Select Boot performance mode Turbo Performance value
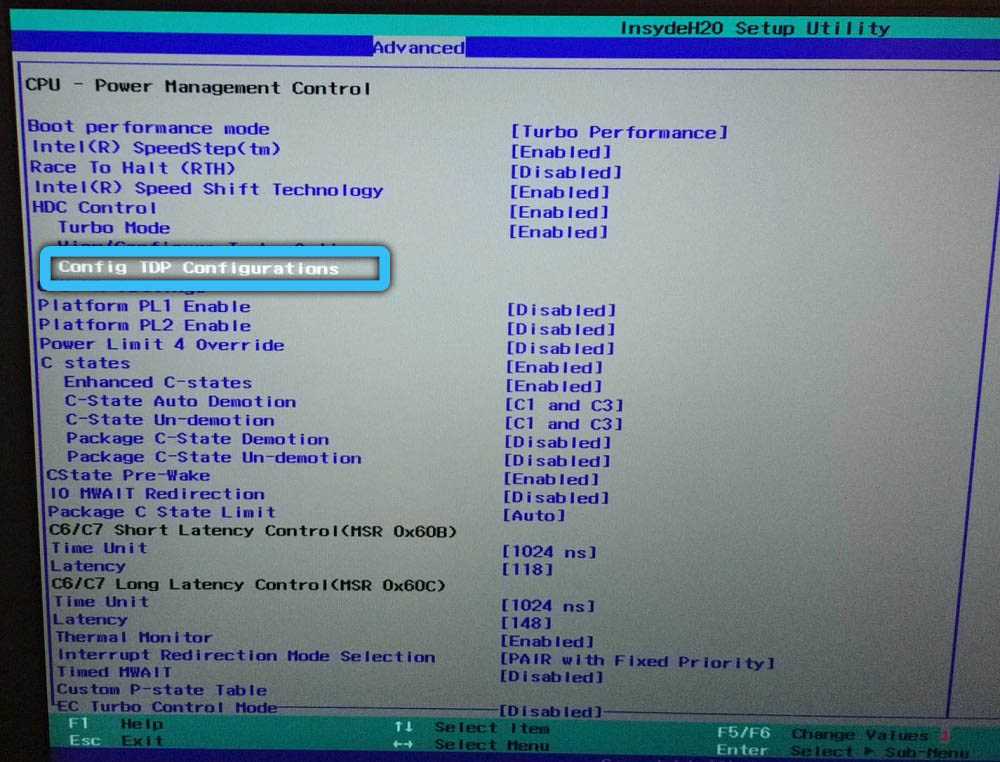The image size is (1000, 762). [618, 132]
